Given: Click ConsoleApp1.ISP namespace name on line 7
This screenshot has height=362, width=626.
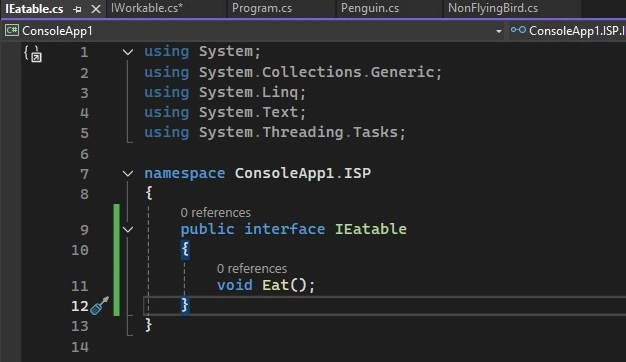Looking at the screenshot, I should point(303,174).
